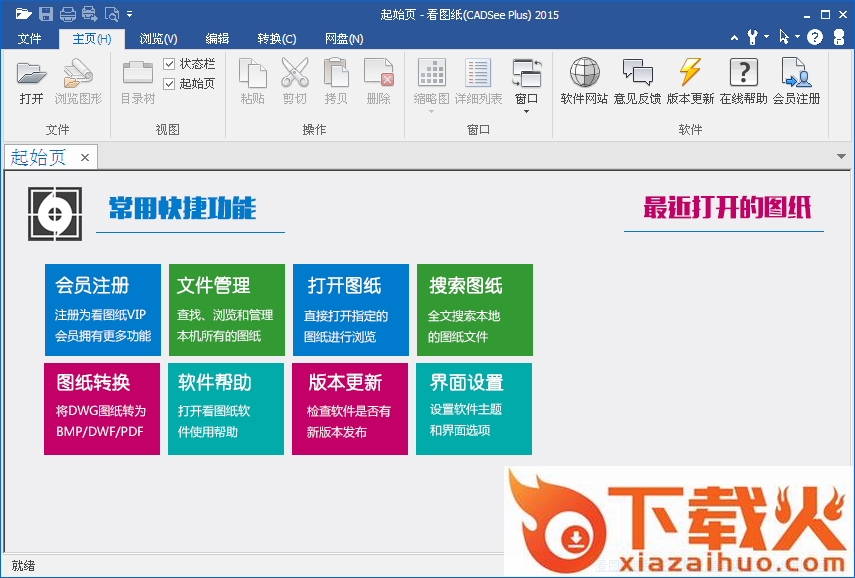Open the 文件 menu

click(30, 39)
